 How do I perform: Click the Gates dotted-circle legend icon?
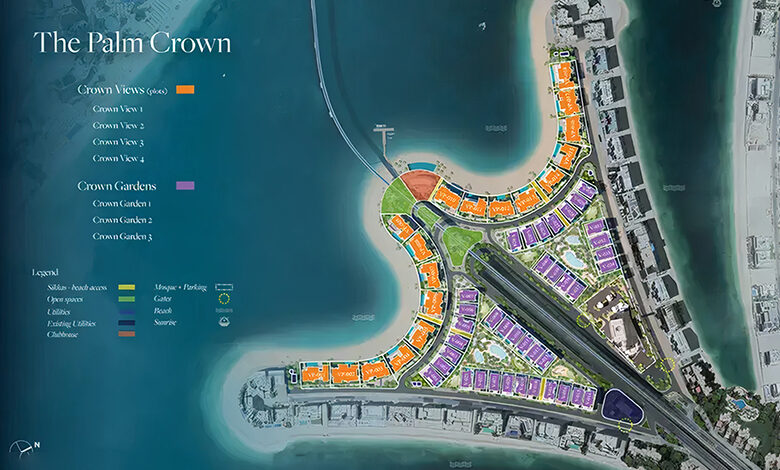click(x=225, y=297)
